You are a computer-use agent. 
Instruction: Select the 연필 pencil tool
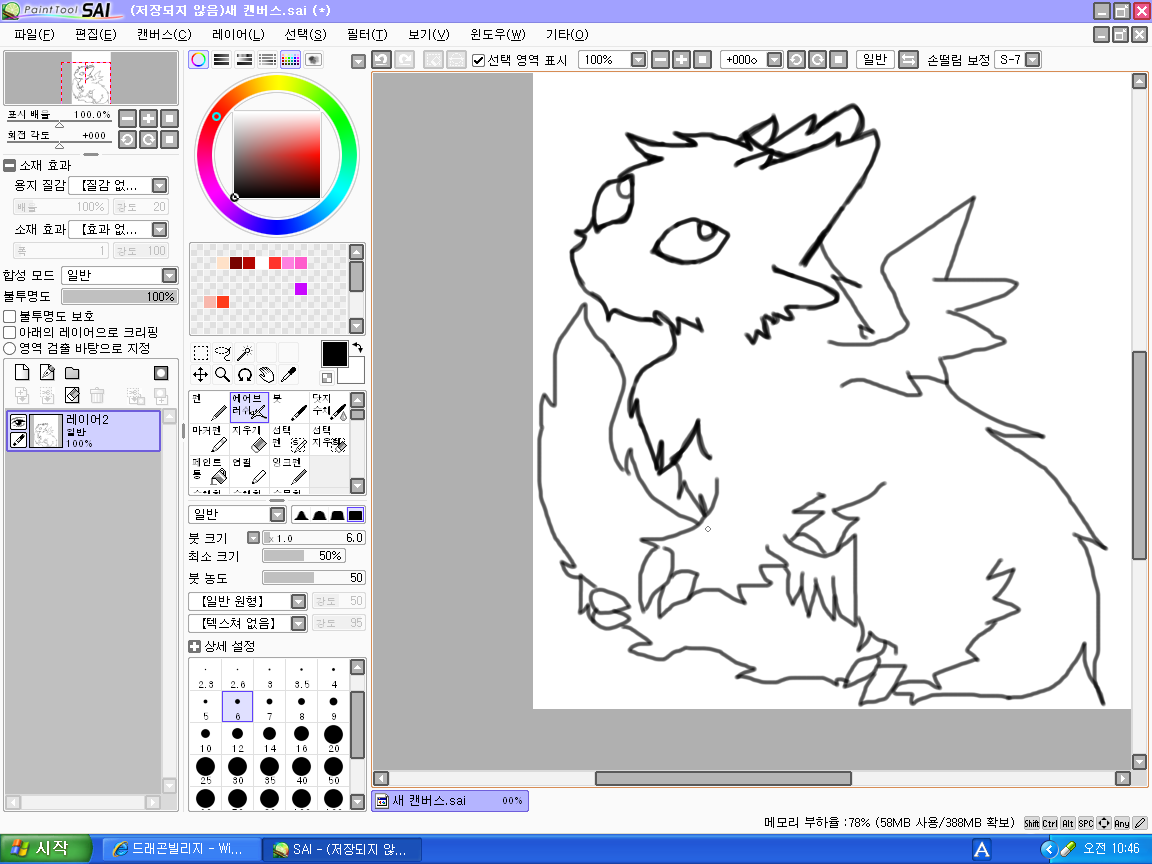[x=249, y=471]
